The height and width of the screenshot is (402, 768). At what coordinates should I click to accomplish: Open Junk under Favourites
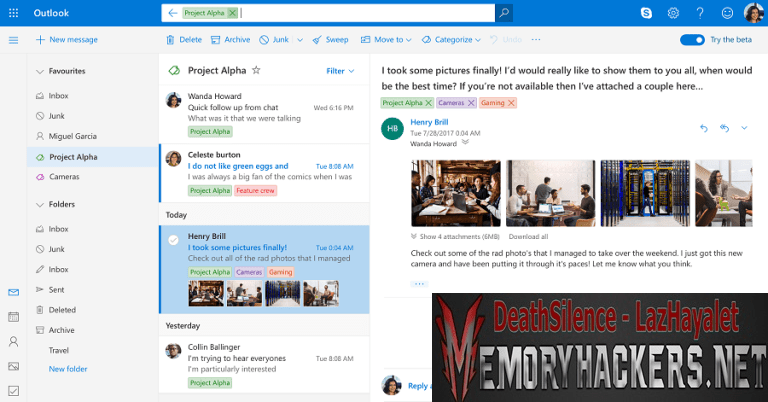pos(50,116)
